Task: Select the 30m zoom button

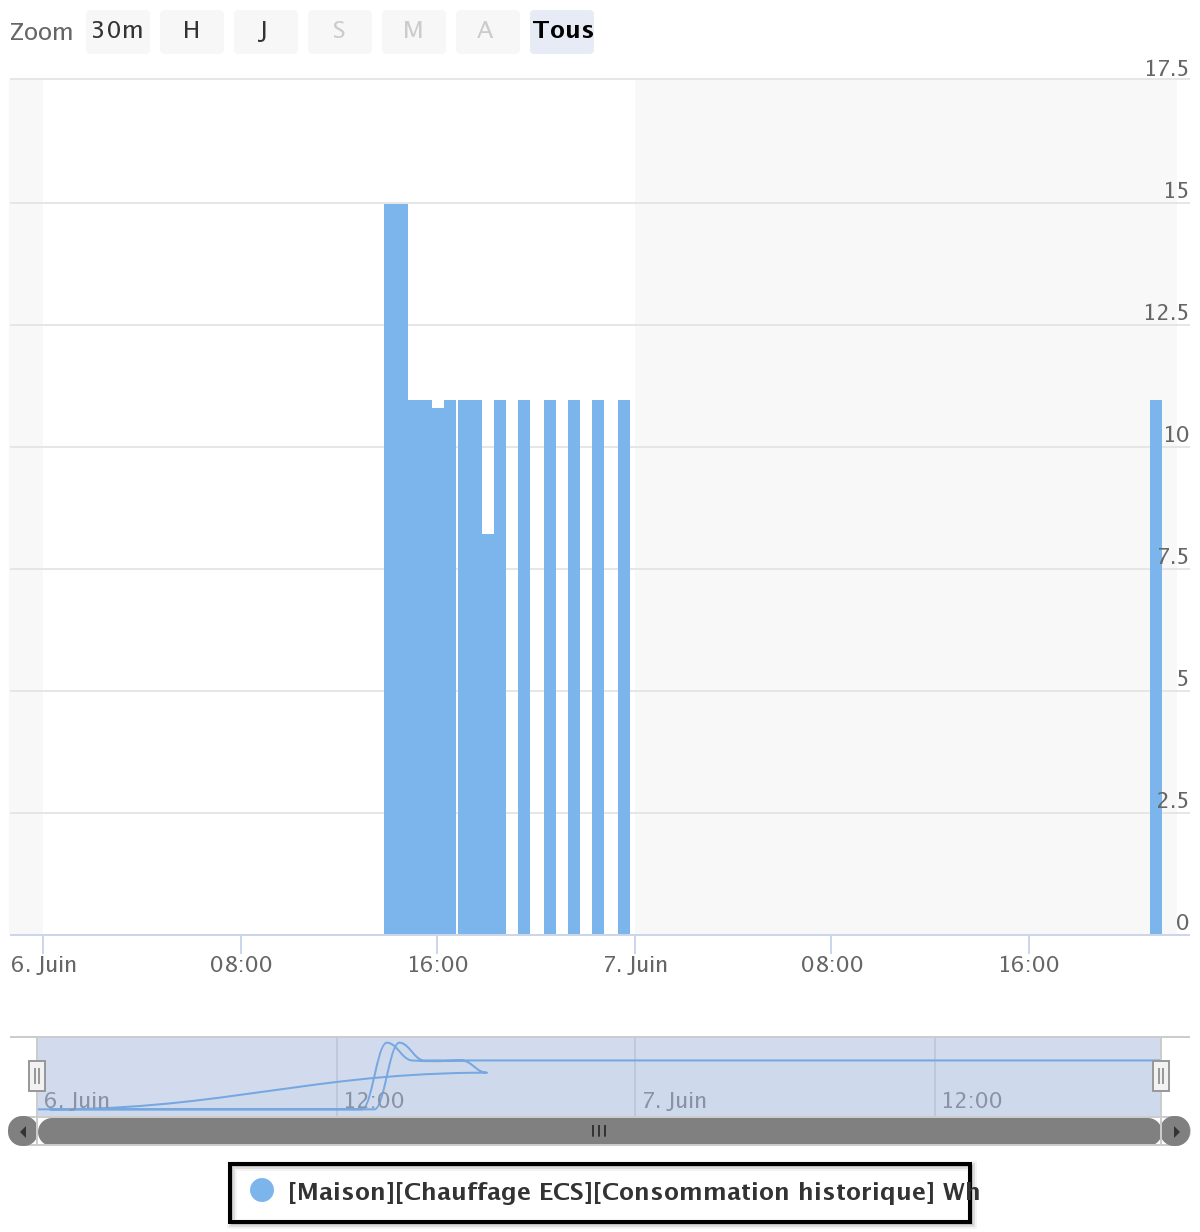Action: tap(118, 31)
